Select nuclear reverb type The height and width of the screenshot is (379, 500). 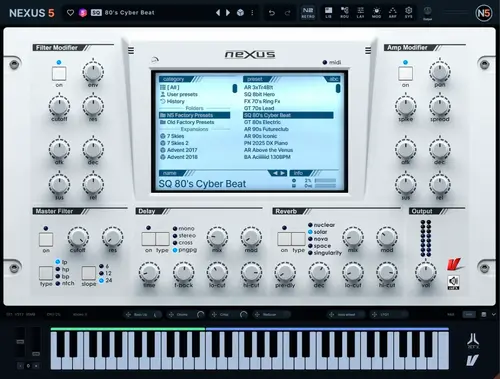(321, 225)
